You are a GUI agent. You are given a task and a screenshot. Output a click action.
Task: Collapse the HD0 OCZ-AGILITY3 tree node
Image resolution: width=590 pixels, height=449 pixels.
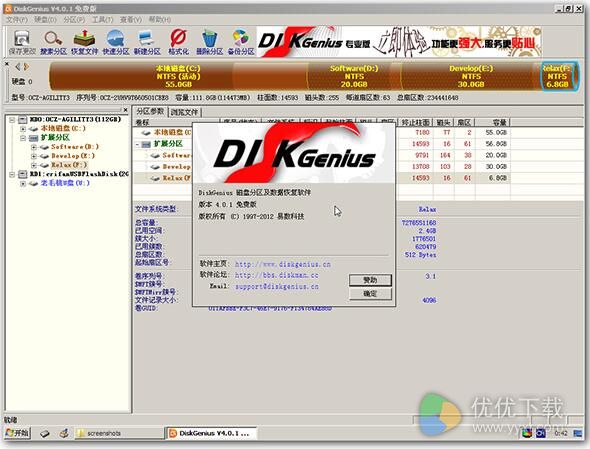12,120
